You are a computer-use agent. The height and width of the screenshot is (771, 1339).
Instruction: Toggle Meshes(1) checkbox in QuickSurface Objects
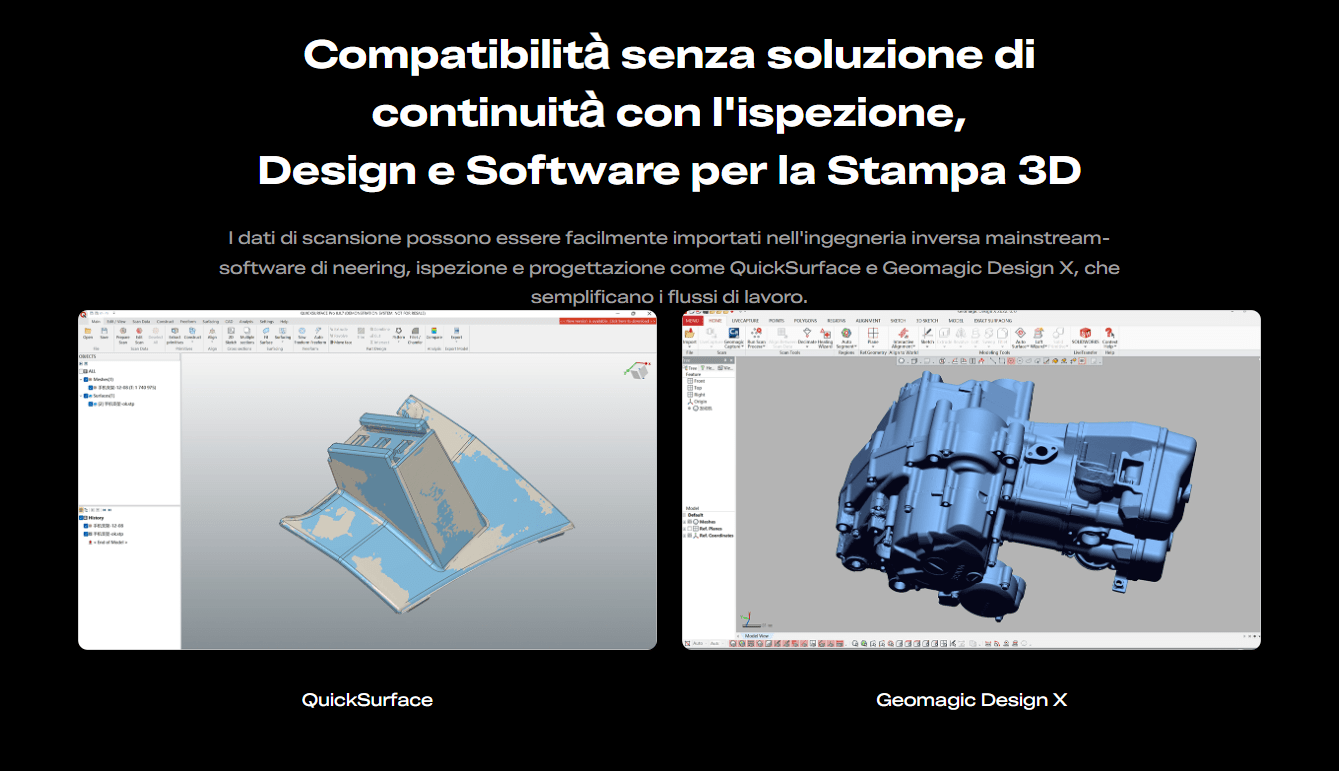(x=86, y=379)
